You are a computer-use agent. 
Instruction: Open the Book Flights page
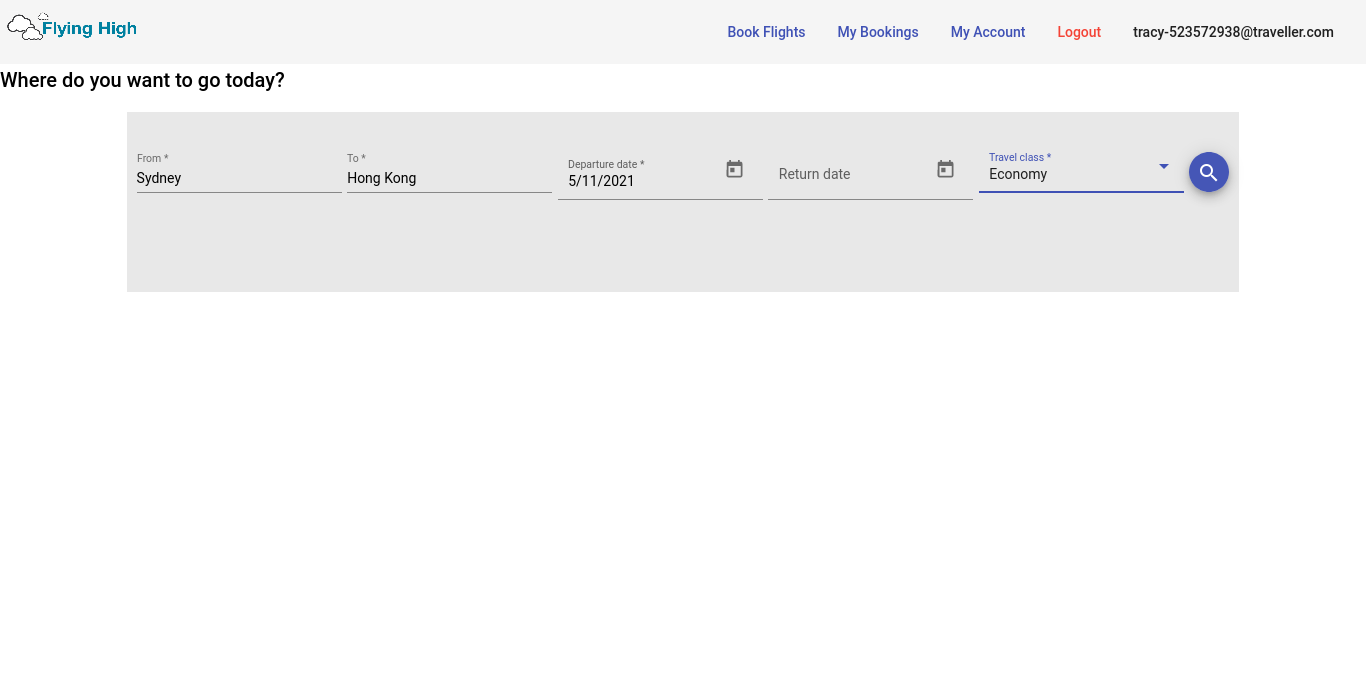pyautogui.click(x=766, y=32)
